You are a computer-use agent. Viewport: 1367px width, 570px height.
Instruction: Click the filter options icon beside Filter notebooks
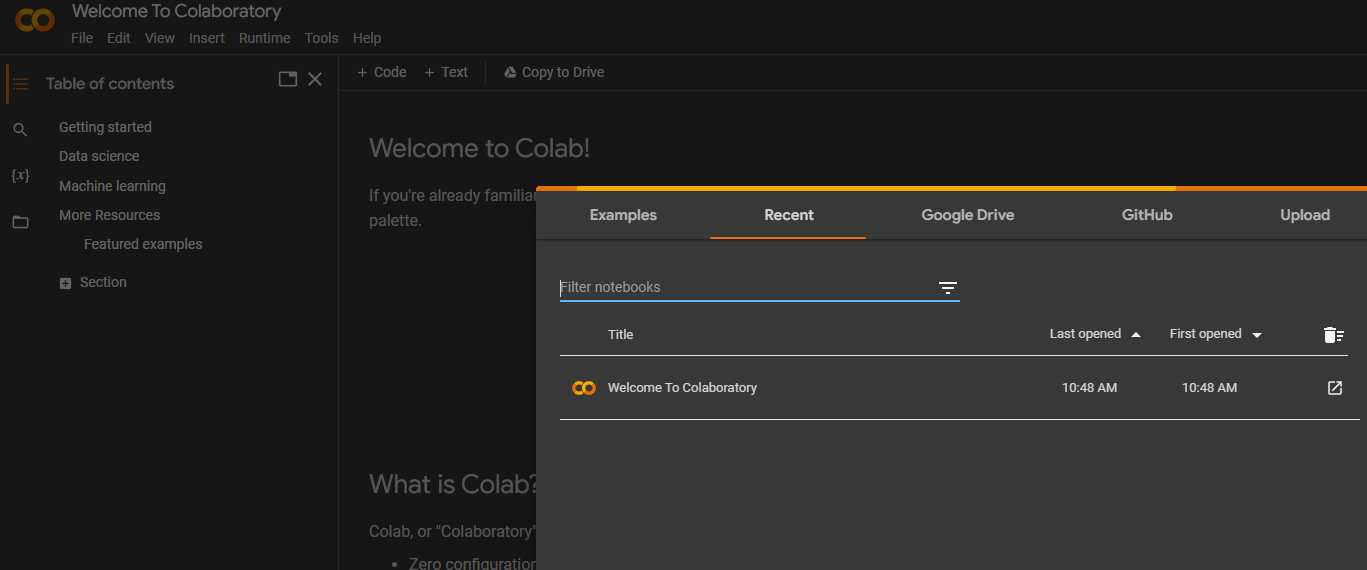click(948, 288)
